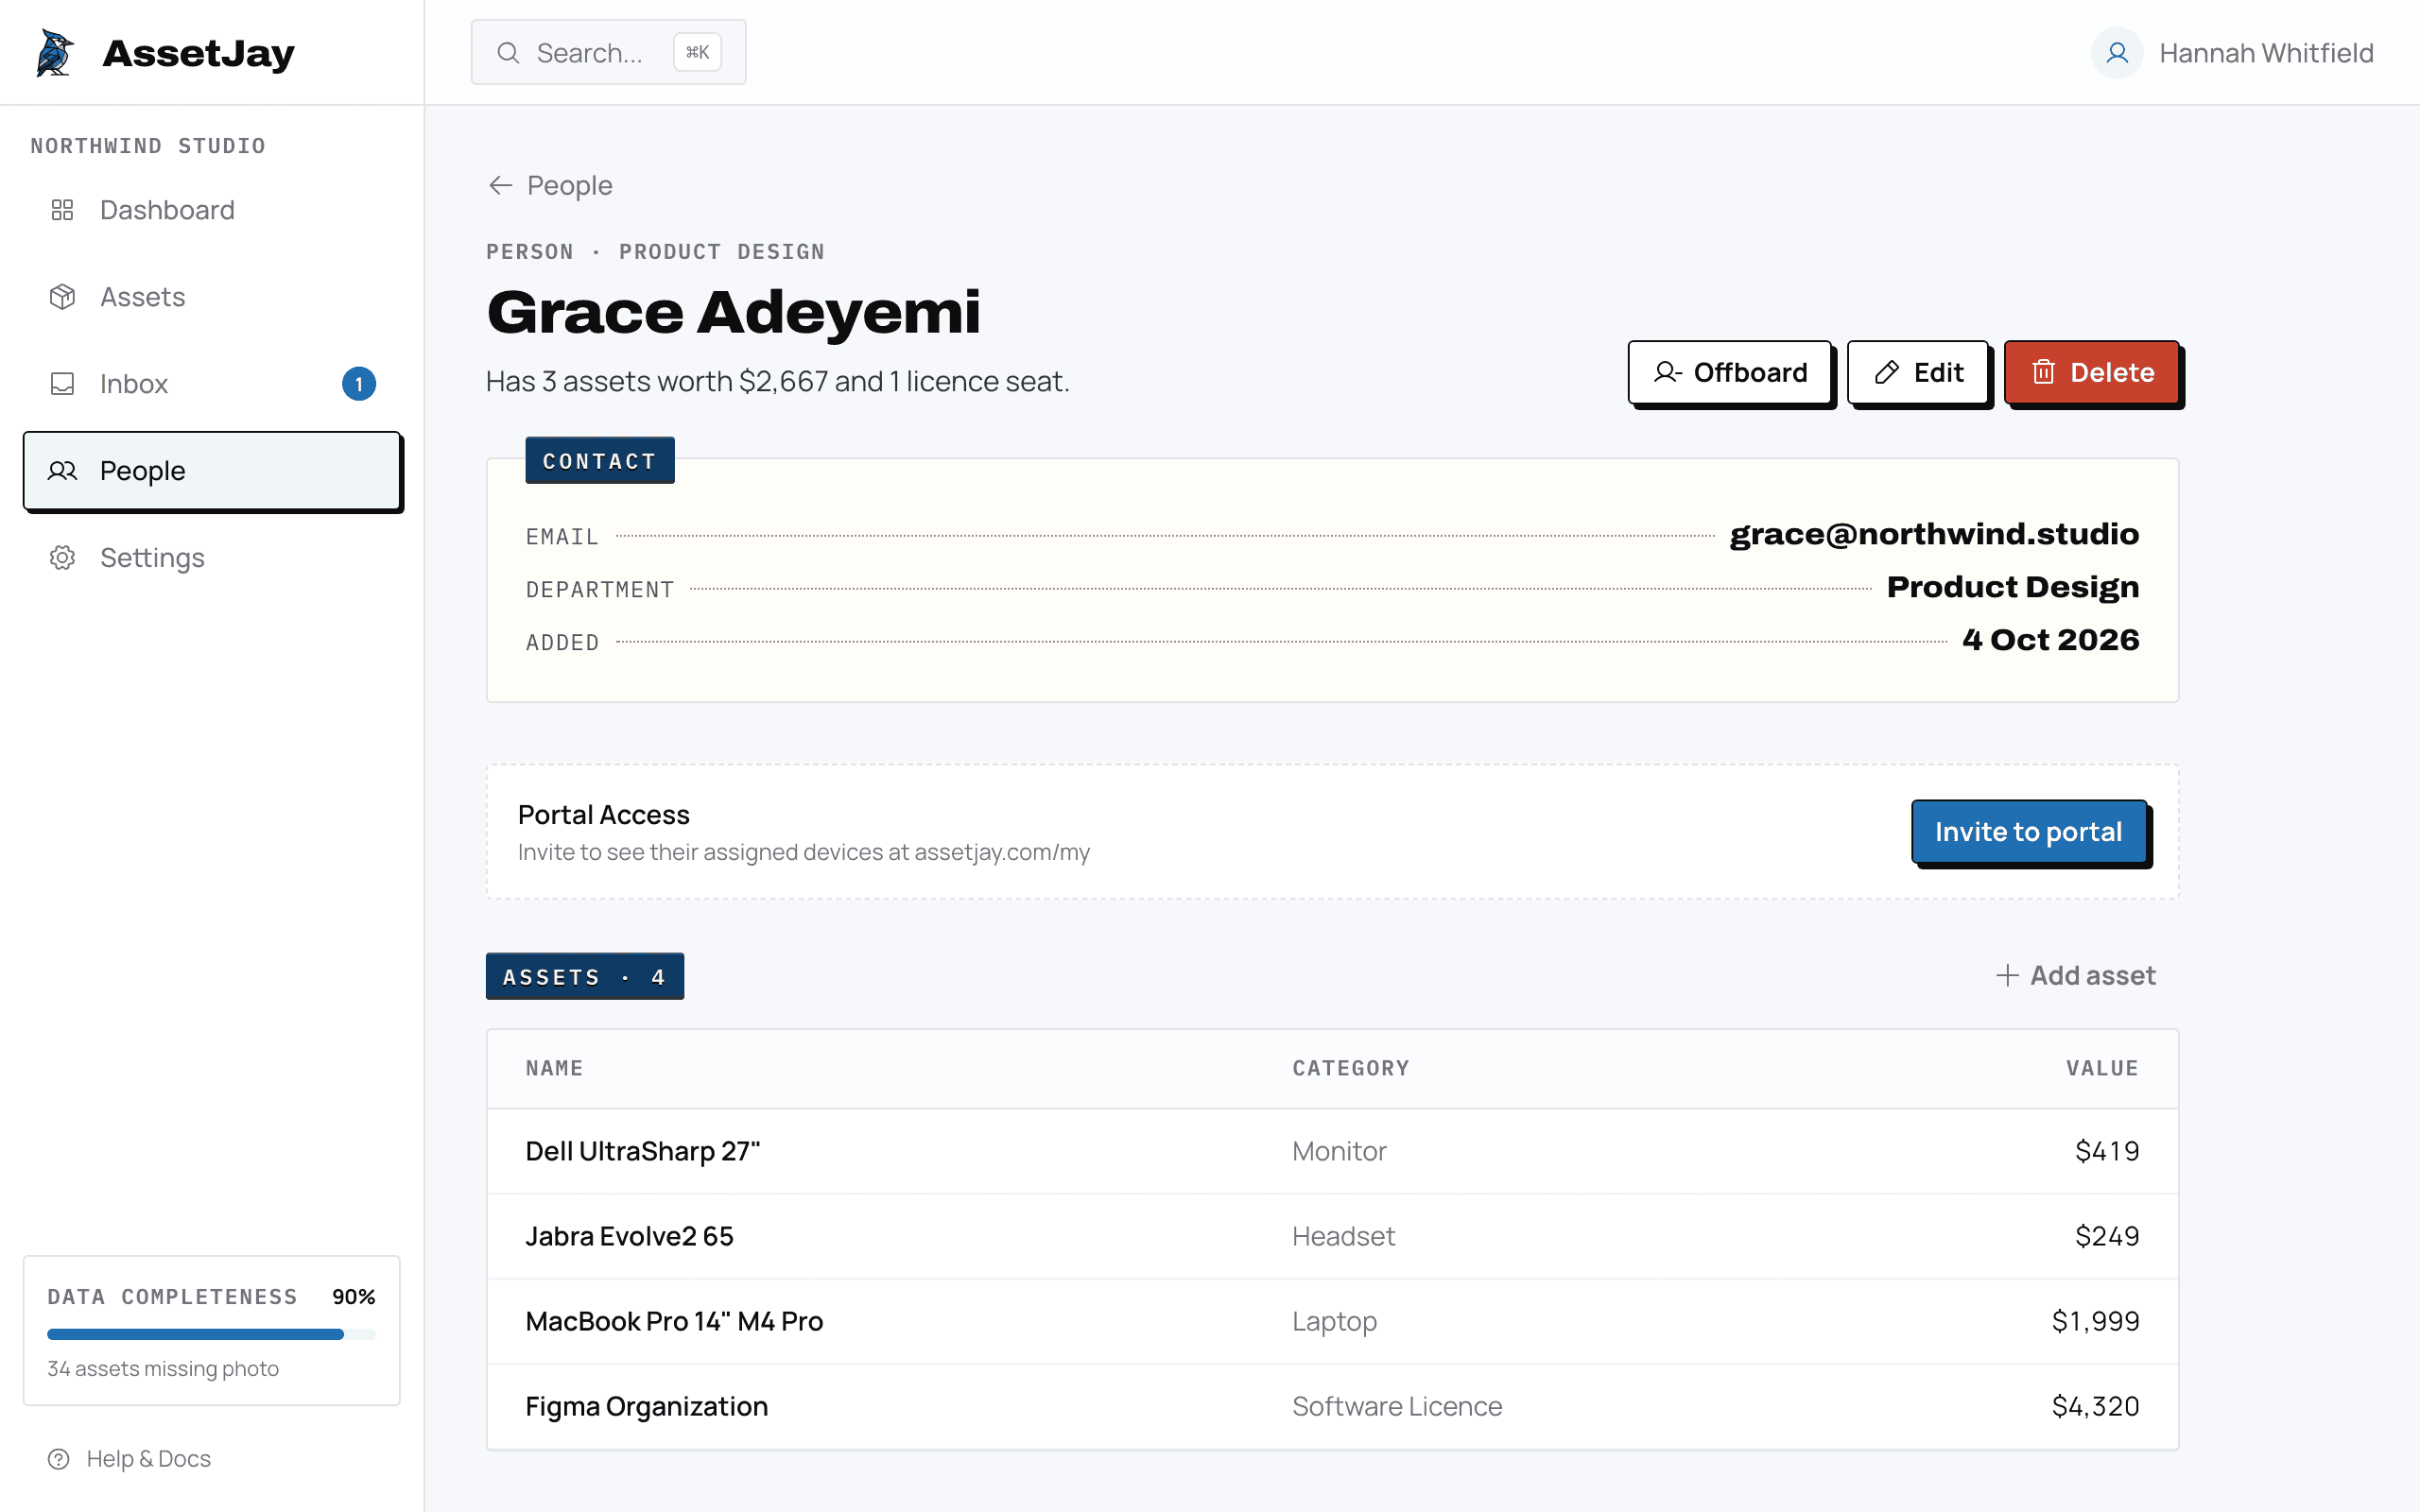Click the data completeness progress bar
This screenshot has width=2420, height=1512.
click(x=211, y=1334)
